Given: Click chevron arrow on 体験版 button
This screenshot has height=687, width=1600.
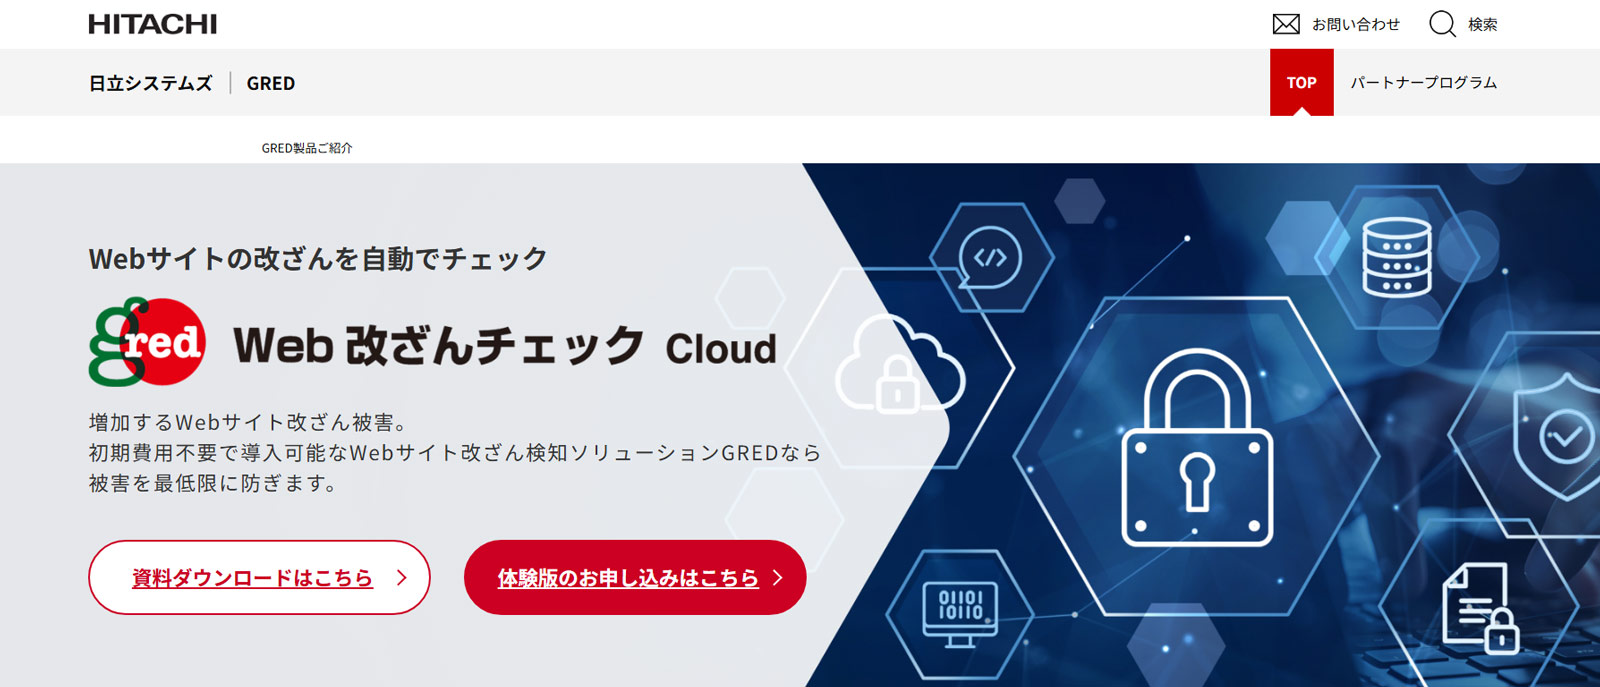Looking at the screenshot, I should tap(777, 577).
